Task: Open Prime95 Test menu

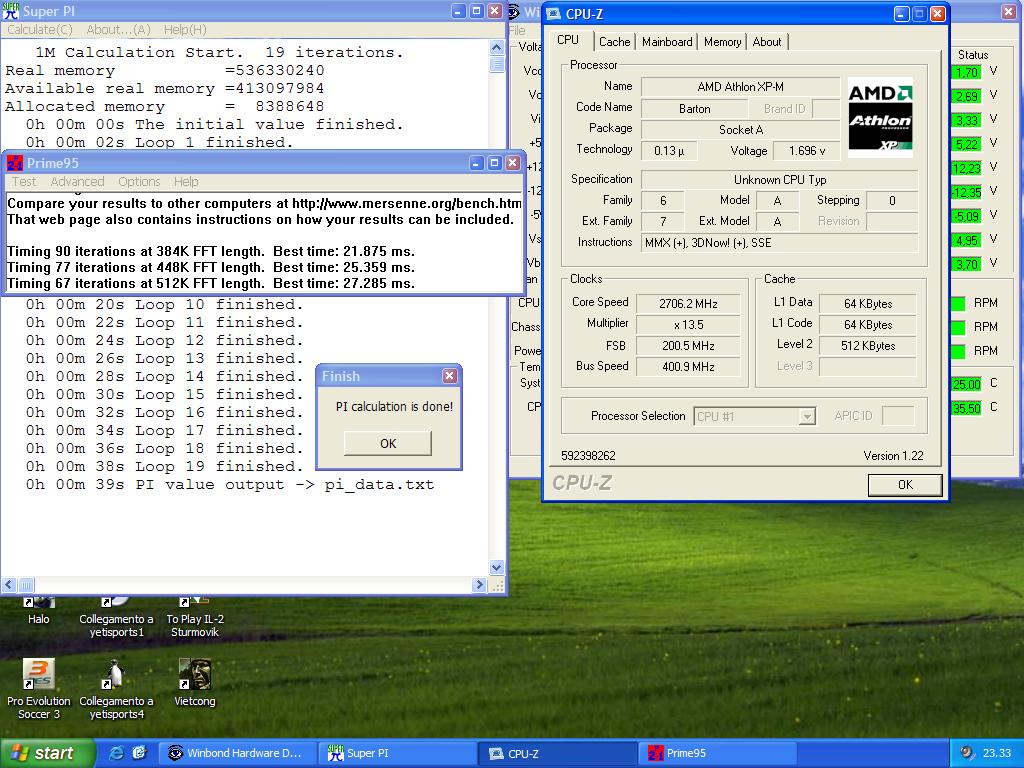Action: pos(24,182)
